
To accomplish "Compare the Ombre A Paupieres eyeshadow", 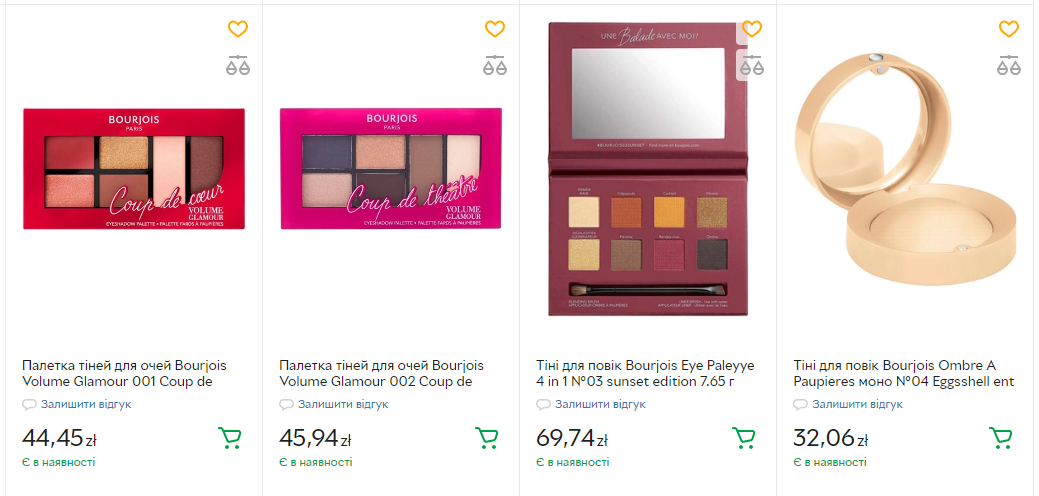I will pos(1009,65).
